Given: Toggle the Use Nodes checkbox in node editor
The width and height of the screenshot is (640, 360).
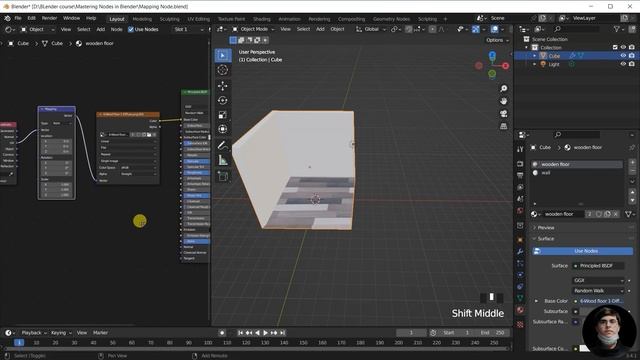Looking at the screenshot, I should coord(131,29).
